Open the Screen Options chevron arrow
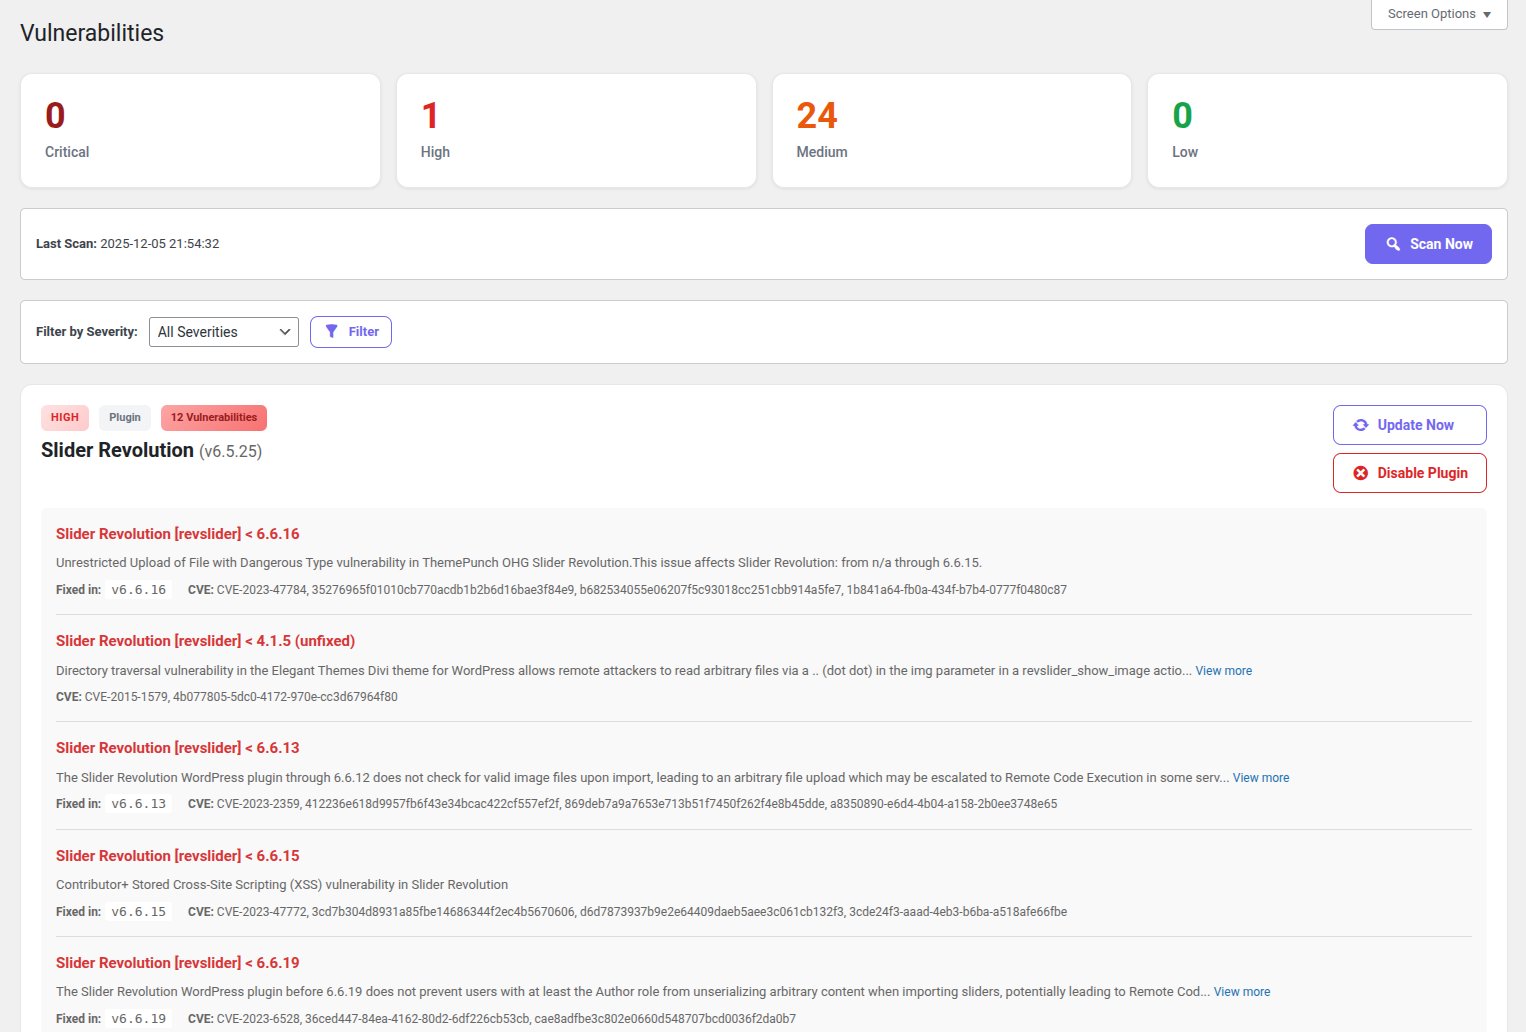This screenshot has width=1526, height=1032. pos(1487,14)
